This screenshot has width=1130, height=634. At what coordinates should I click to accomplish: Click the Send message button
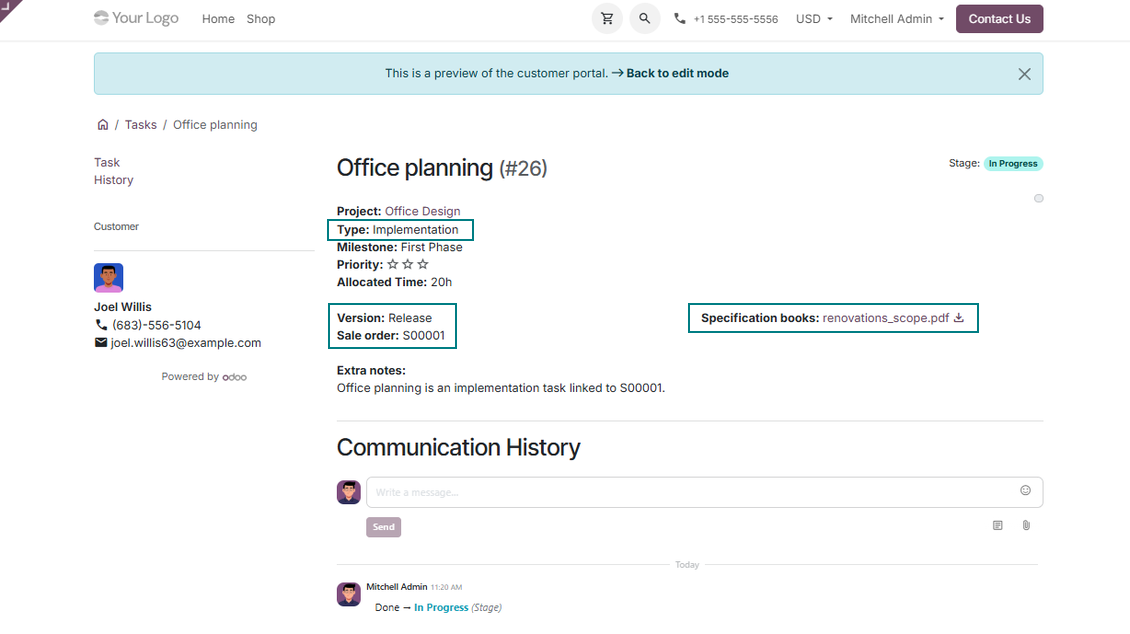[x=383, y=527]
